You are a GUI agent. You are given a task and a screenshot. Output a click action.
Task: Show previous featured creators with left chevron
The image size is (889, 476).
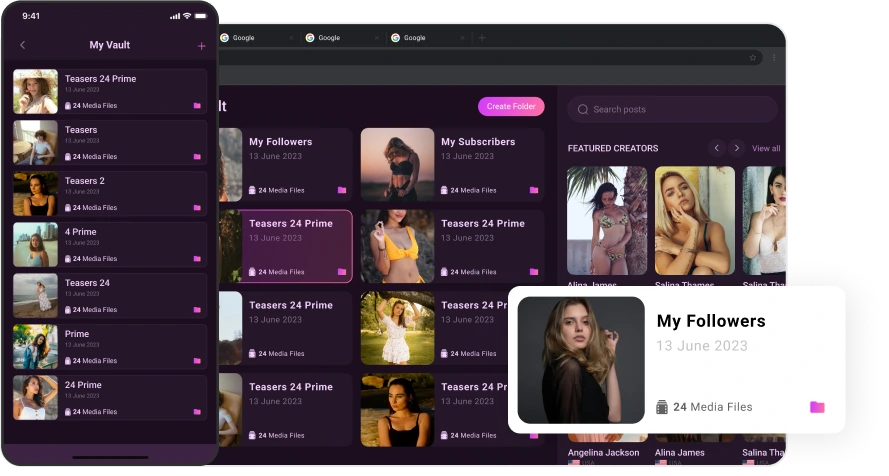tap(717, 148)
